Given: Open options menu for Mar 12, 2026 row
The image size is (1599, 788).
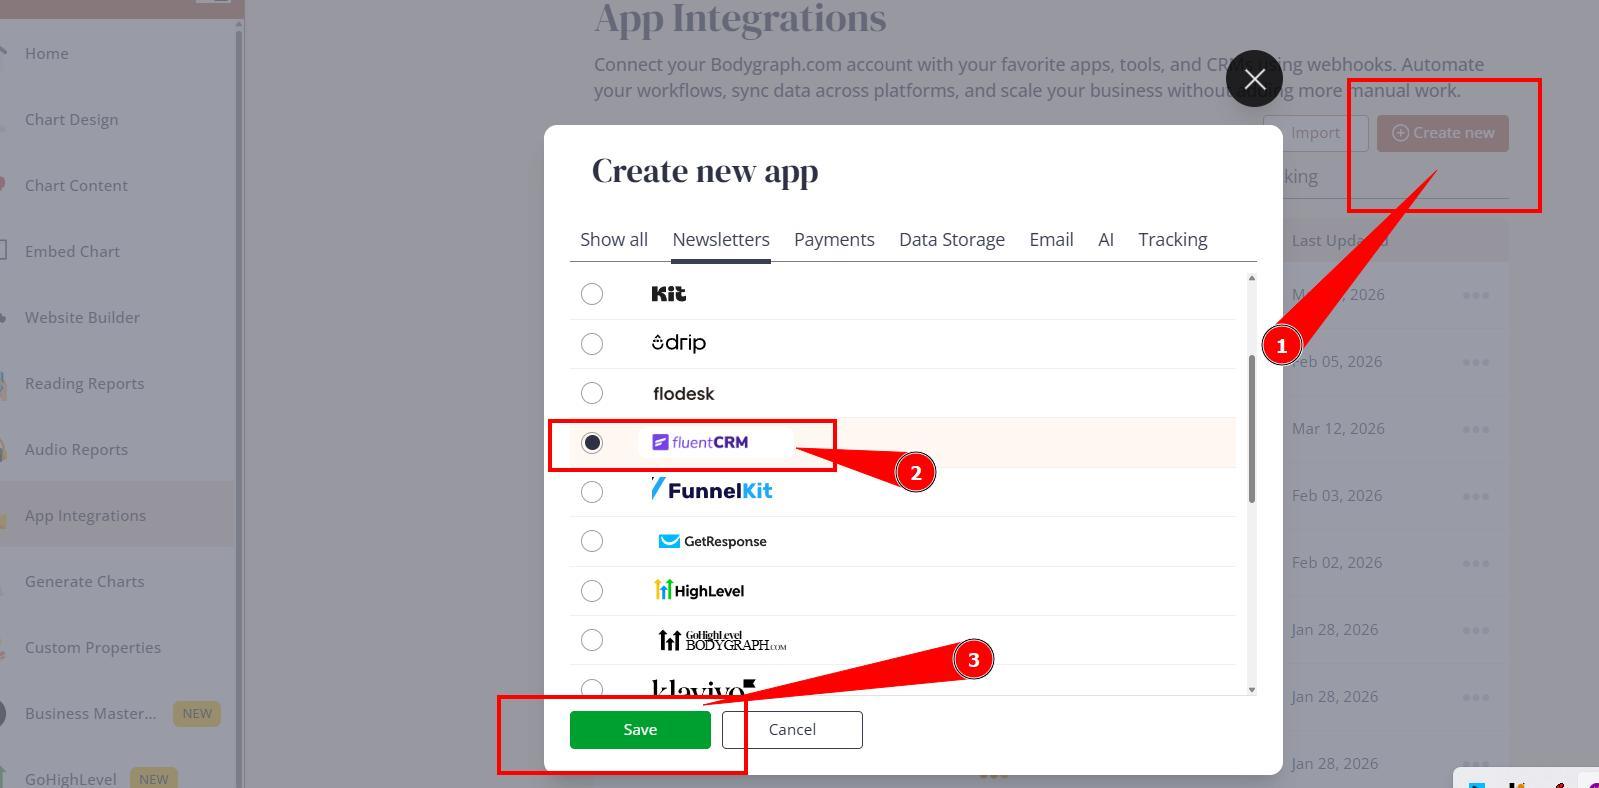Looking at the screenshot, I should click(1475, 429).
